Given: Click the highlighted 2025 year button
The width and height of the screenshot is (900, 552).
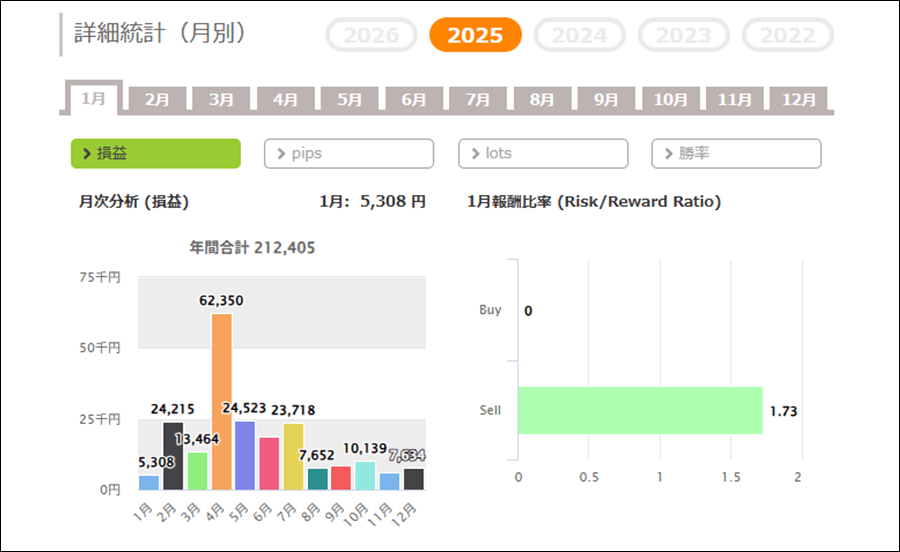Looking at the screenshot, I should click(475, 35).
